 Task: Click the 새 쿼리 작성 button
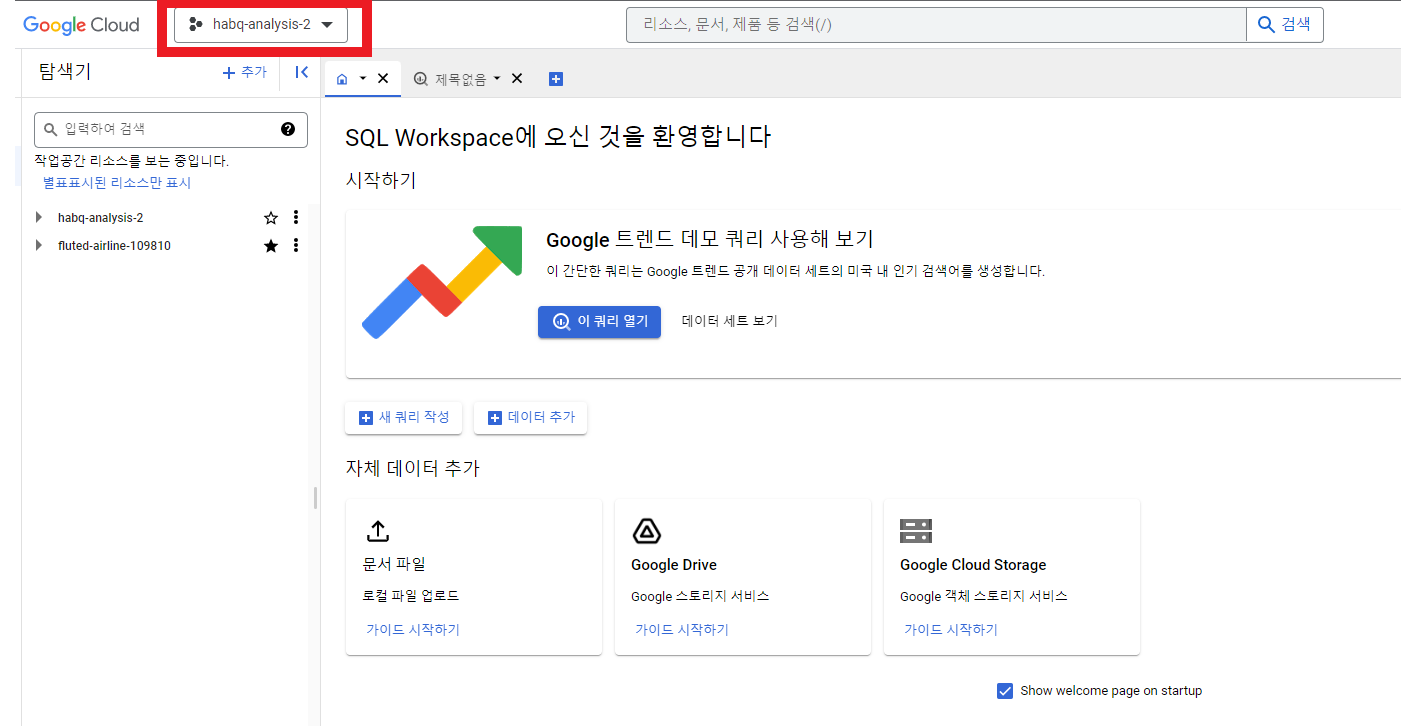tap(403, 418)
